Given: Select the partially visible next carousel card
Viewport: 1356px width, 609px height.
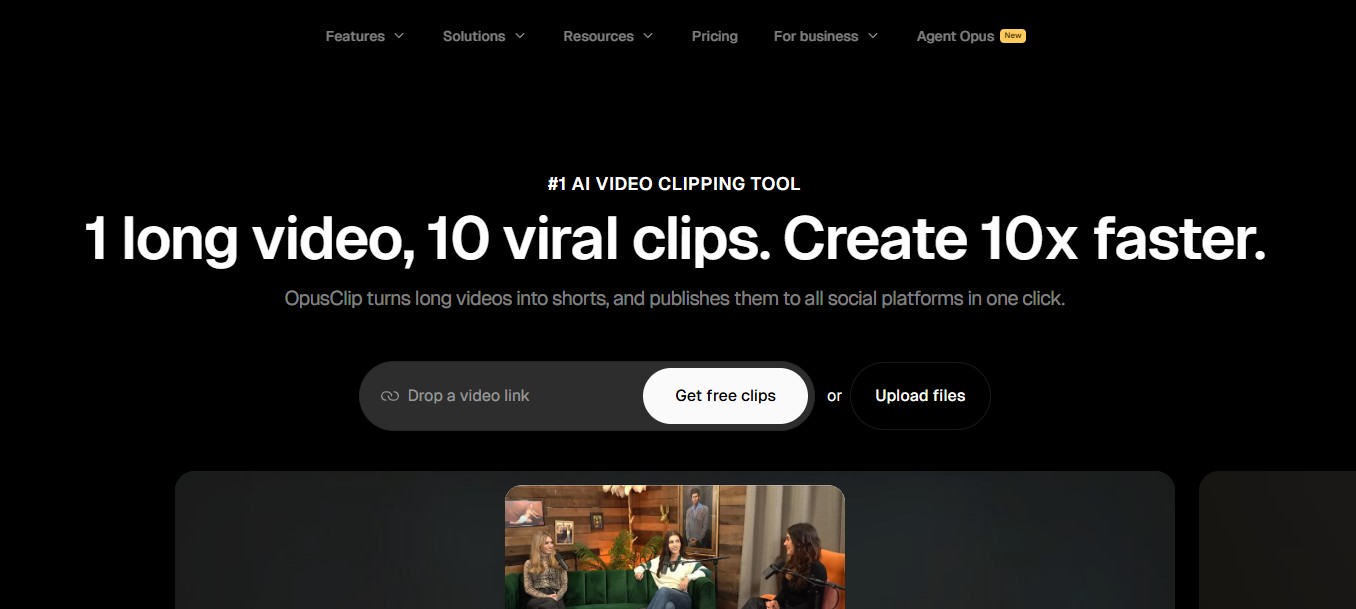Looking at the screenshot, I should click(x=1277, y=540).
